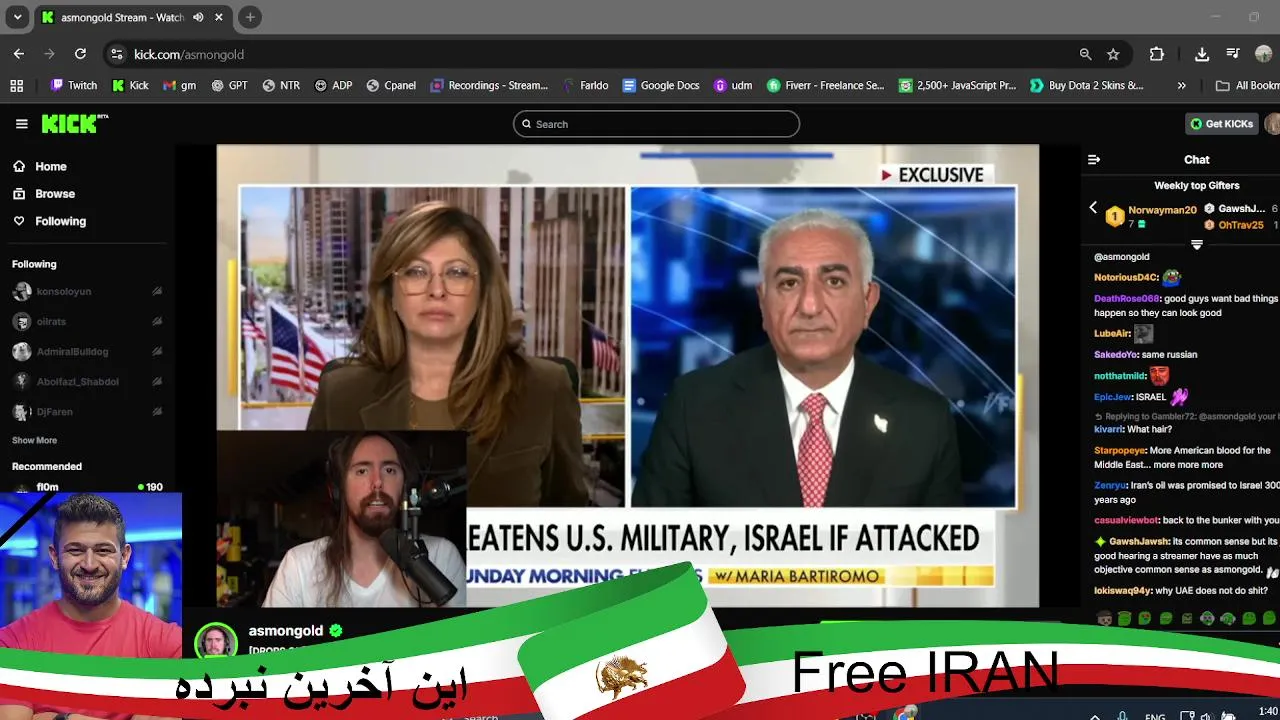This screenshot has height=720, width=1280.
Task: Expand the Following list with Show More
Action: point(34,441)
